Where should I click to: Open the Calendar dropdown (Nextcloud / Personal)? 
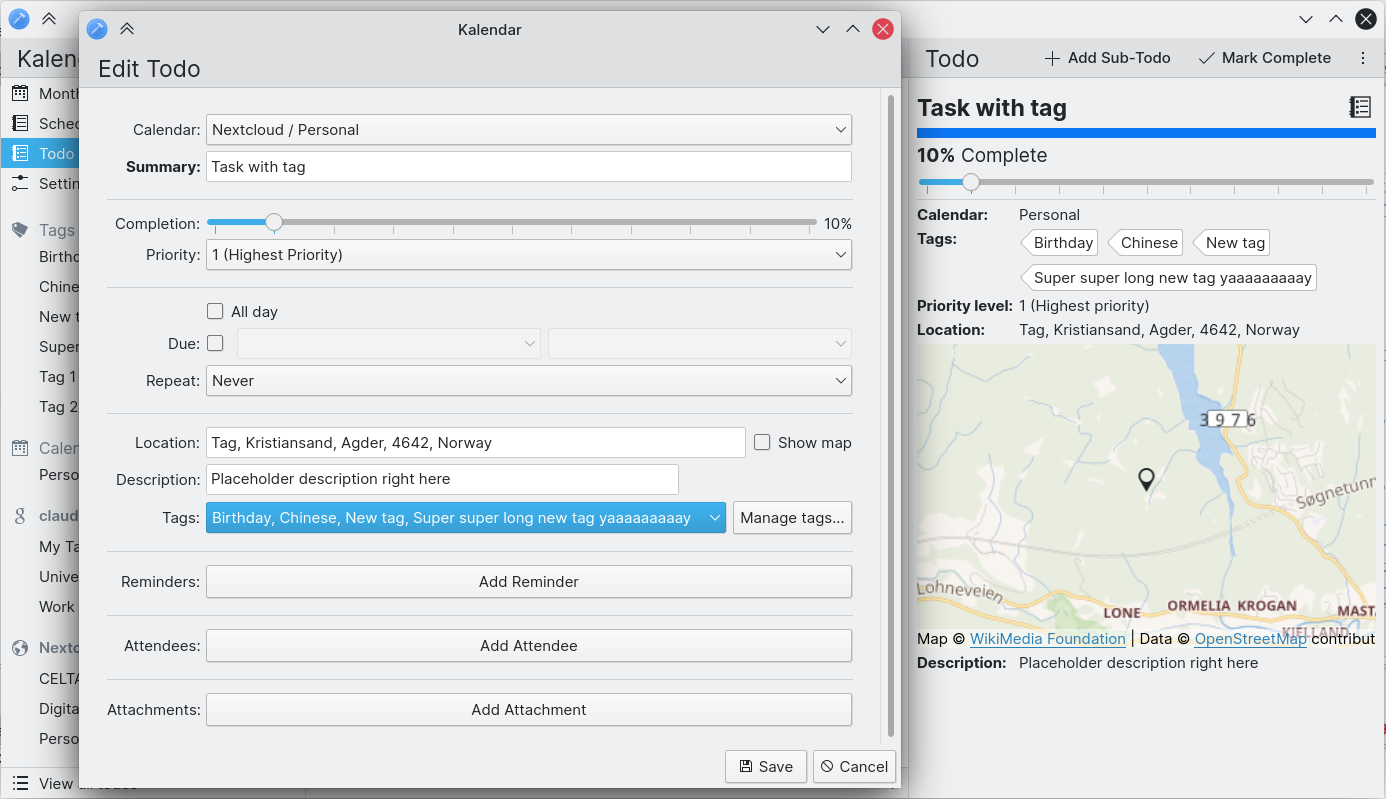[529, 130]
